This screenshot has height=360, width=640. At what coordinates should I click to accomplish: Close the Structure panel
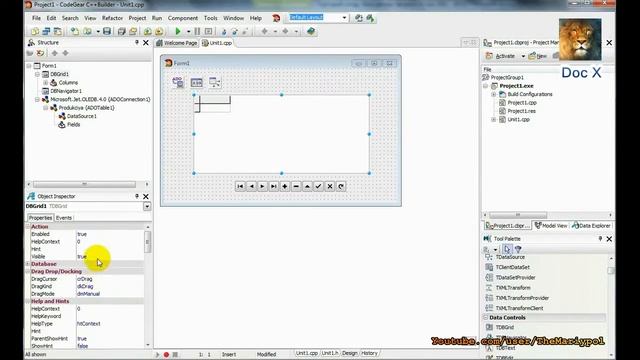[146, 42]
